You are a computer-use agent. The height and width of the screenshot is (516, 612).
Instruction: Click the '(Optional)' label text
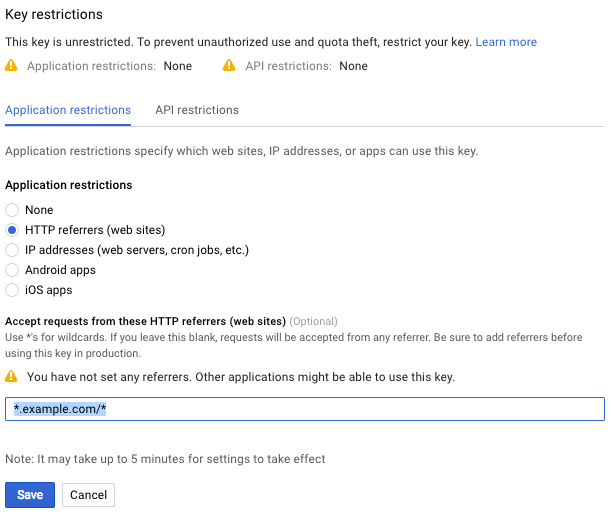point(313,321)
